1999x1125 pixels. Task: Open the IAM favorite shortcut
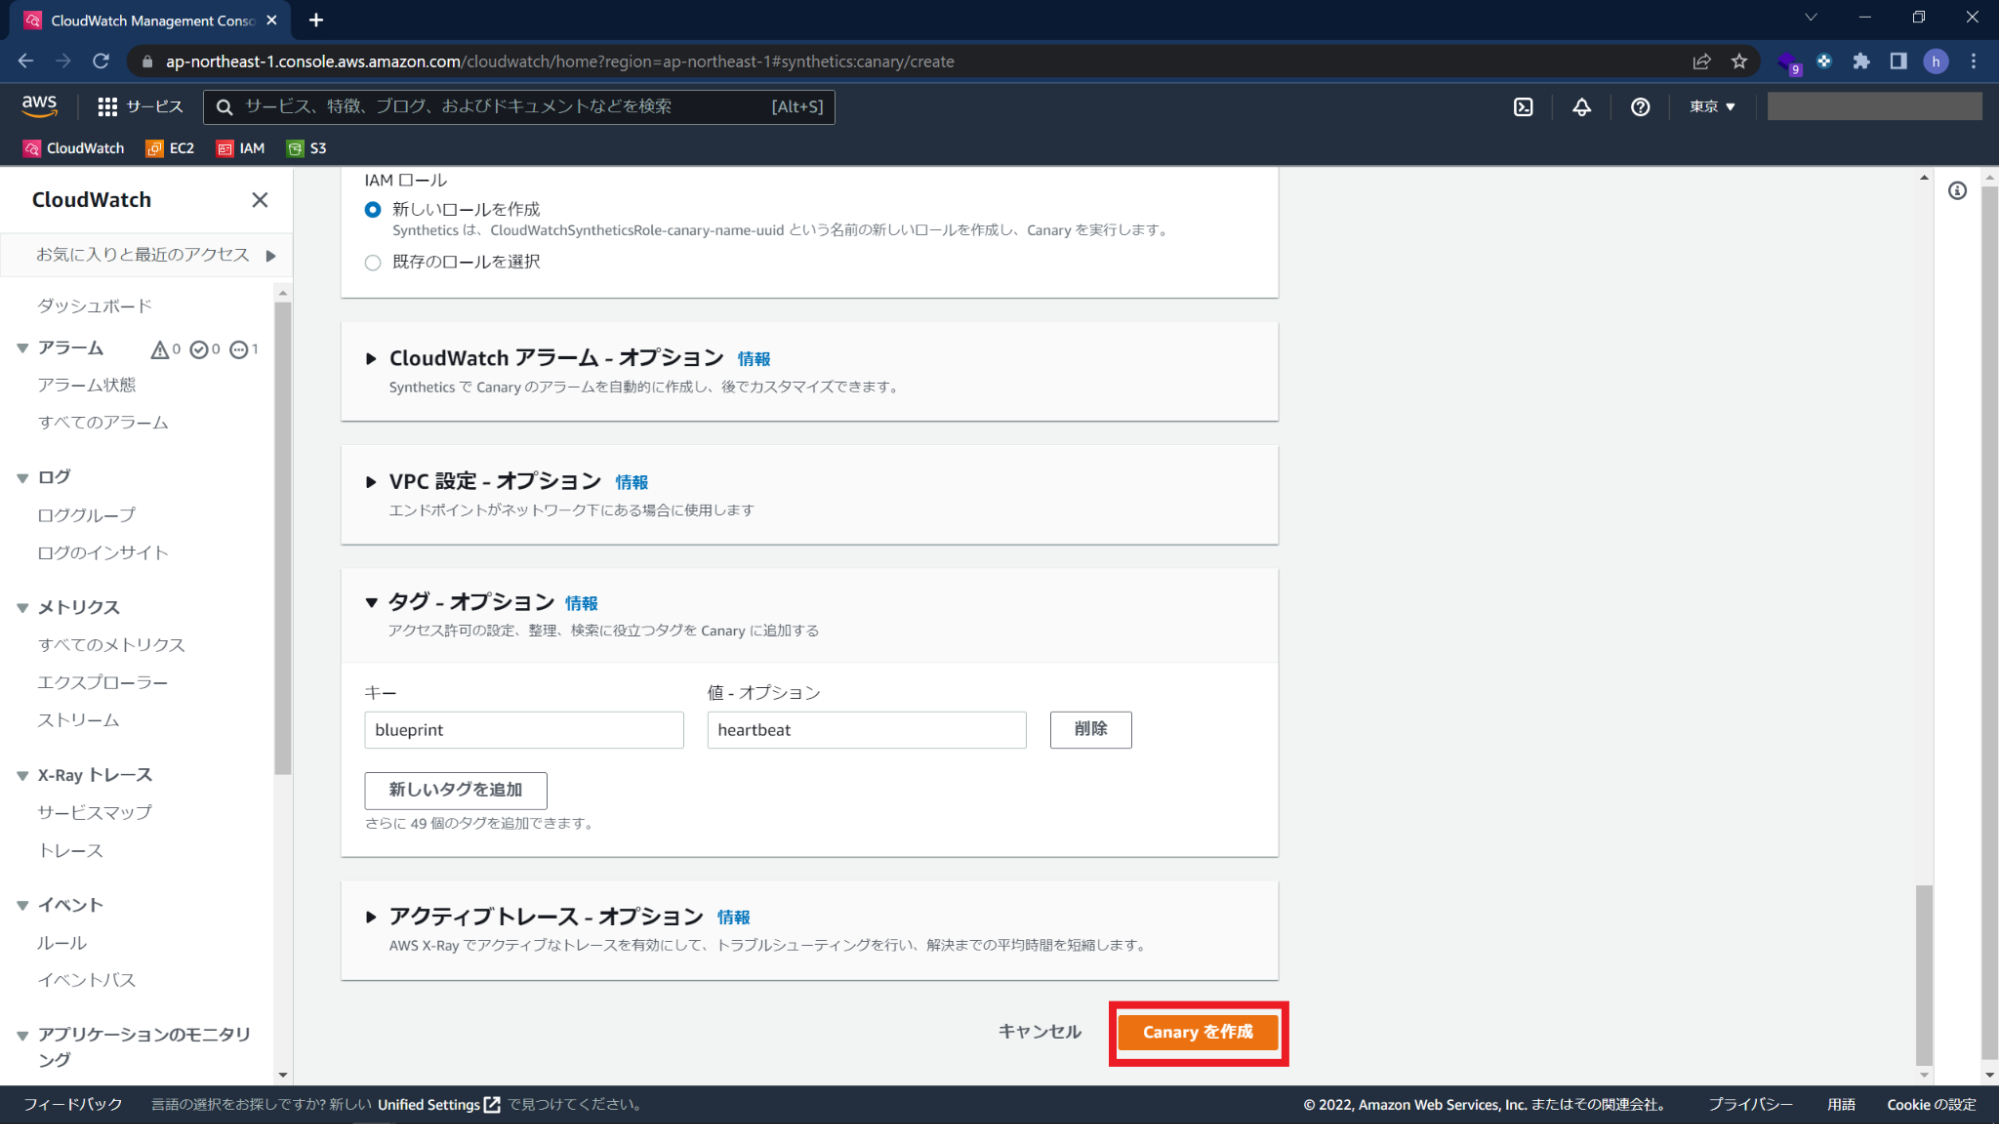point(241,148)
